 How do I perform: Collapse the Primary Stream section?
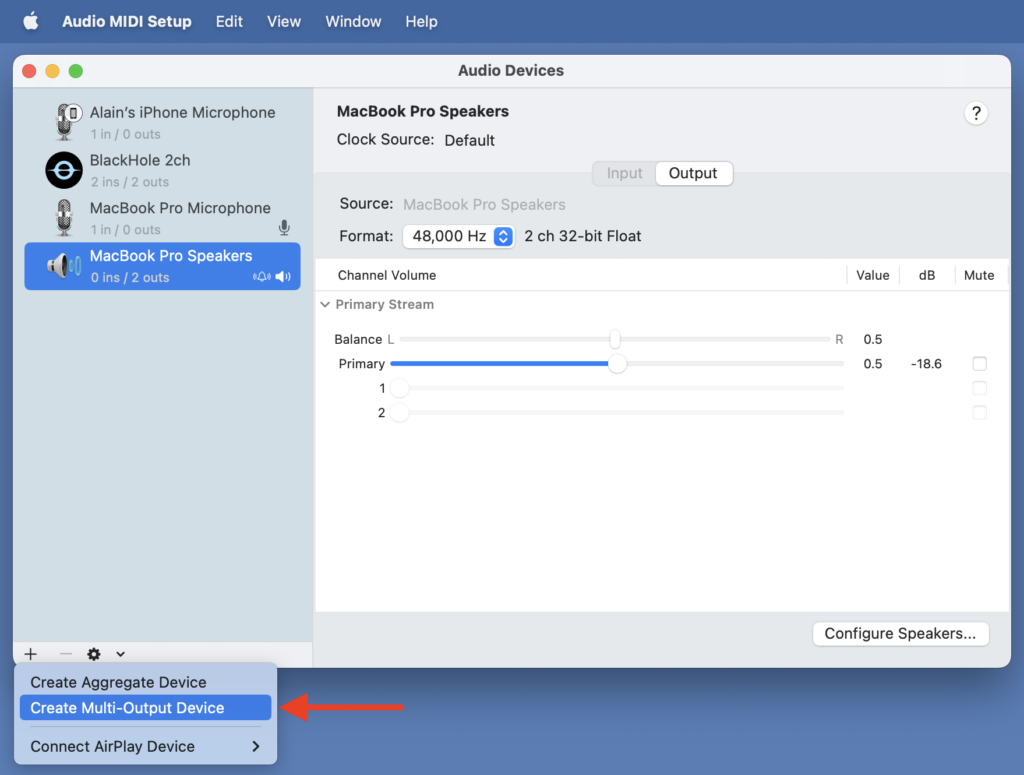(x=325, y=304)
